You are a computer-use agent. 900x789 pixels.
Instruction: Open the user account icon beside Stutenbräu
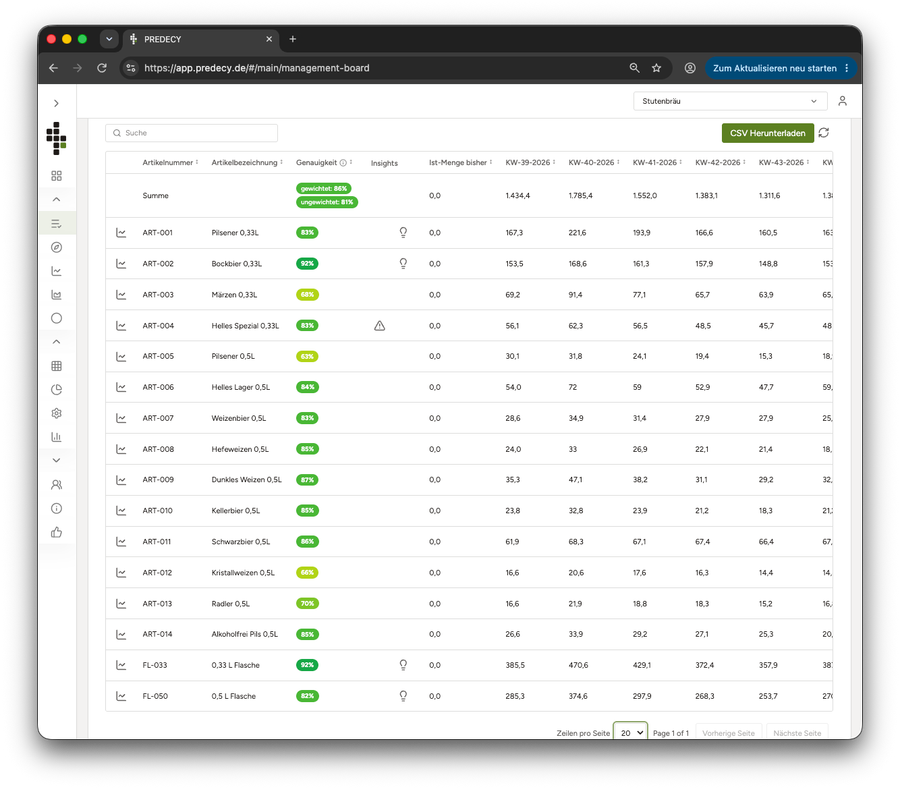point(843,101)
